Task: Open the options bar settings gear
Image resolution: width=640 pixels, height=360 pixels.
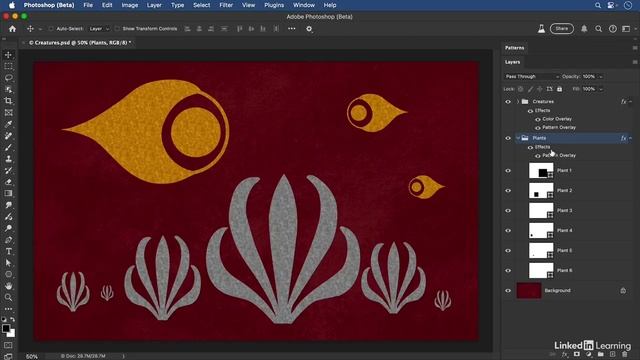Action: [x=309, y=29]
